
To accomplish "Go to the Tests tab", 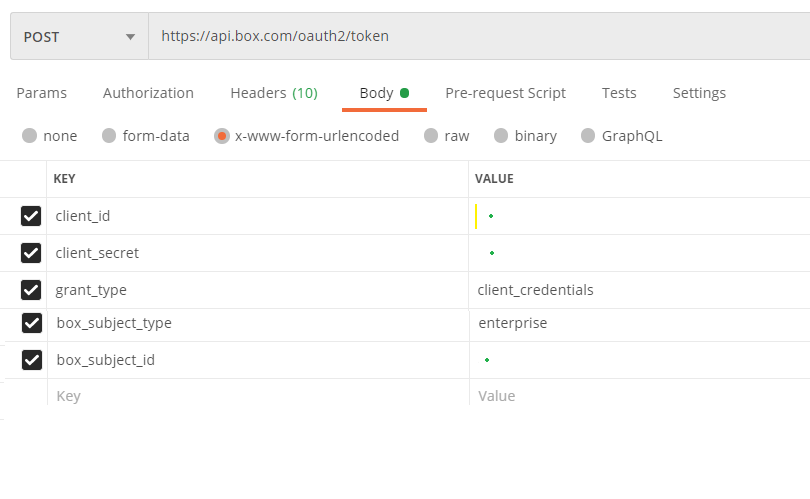I will 619,93.
